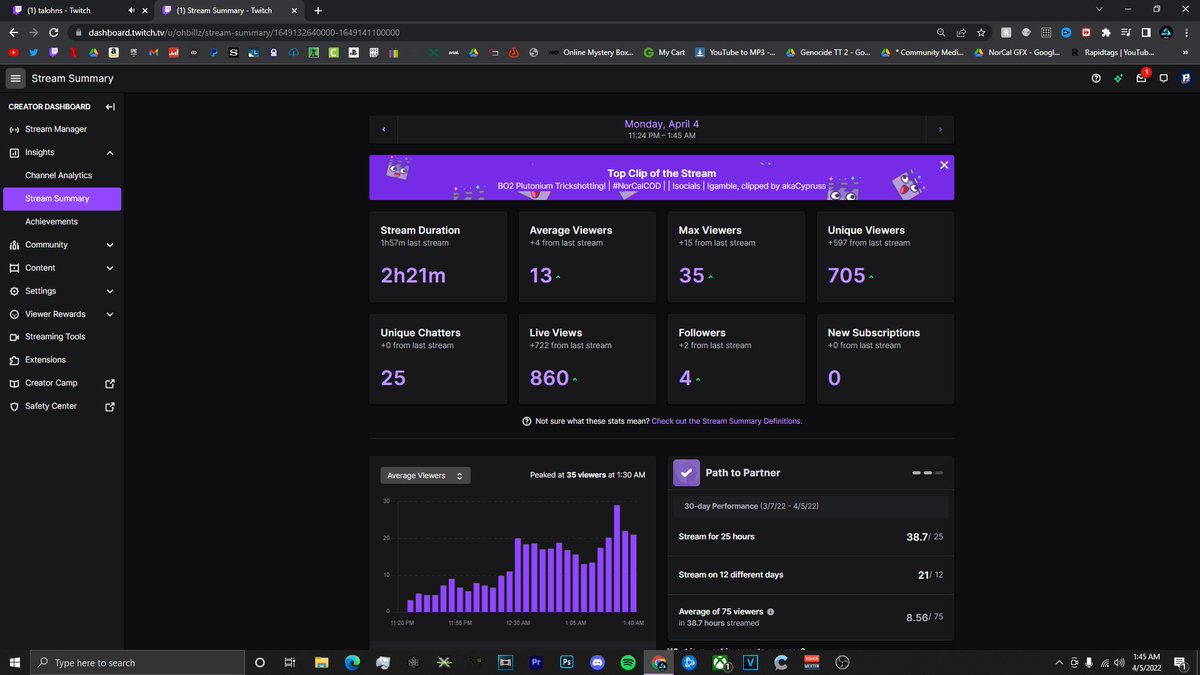Open the Chrome zoom magnifier icon
1200x675 pixels.
pos(942,31)
